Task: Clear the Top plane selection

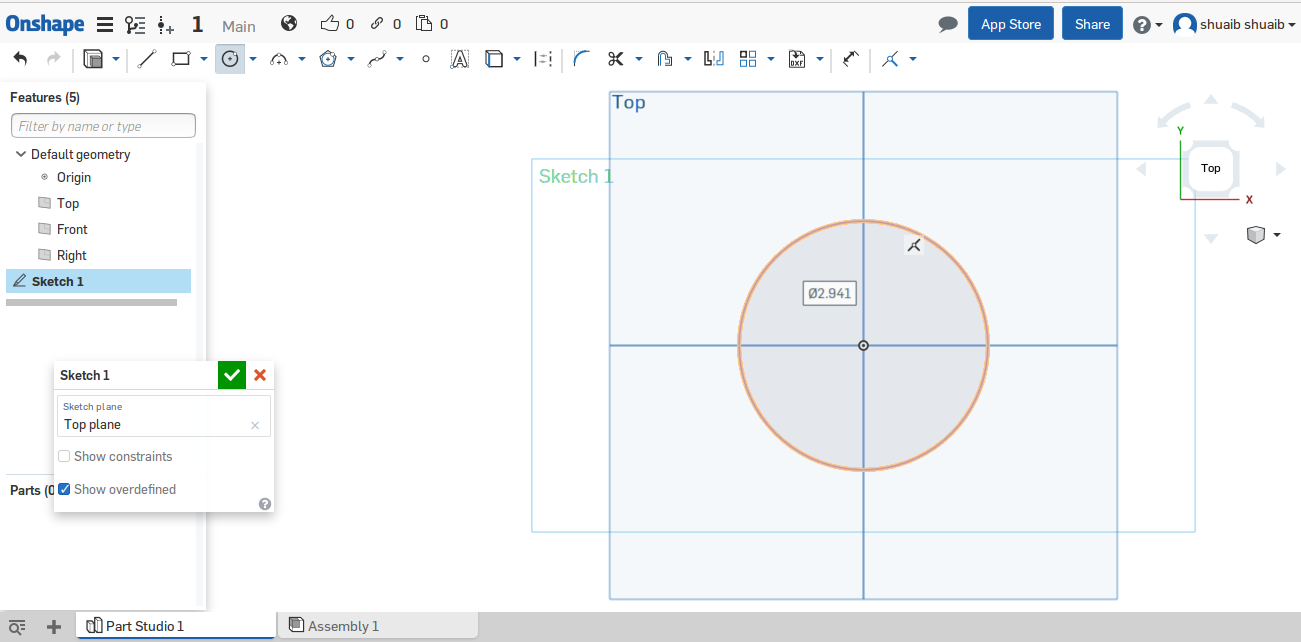Action: 255,425
